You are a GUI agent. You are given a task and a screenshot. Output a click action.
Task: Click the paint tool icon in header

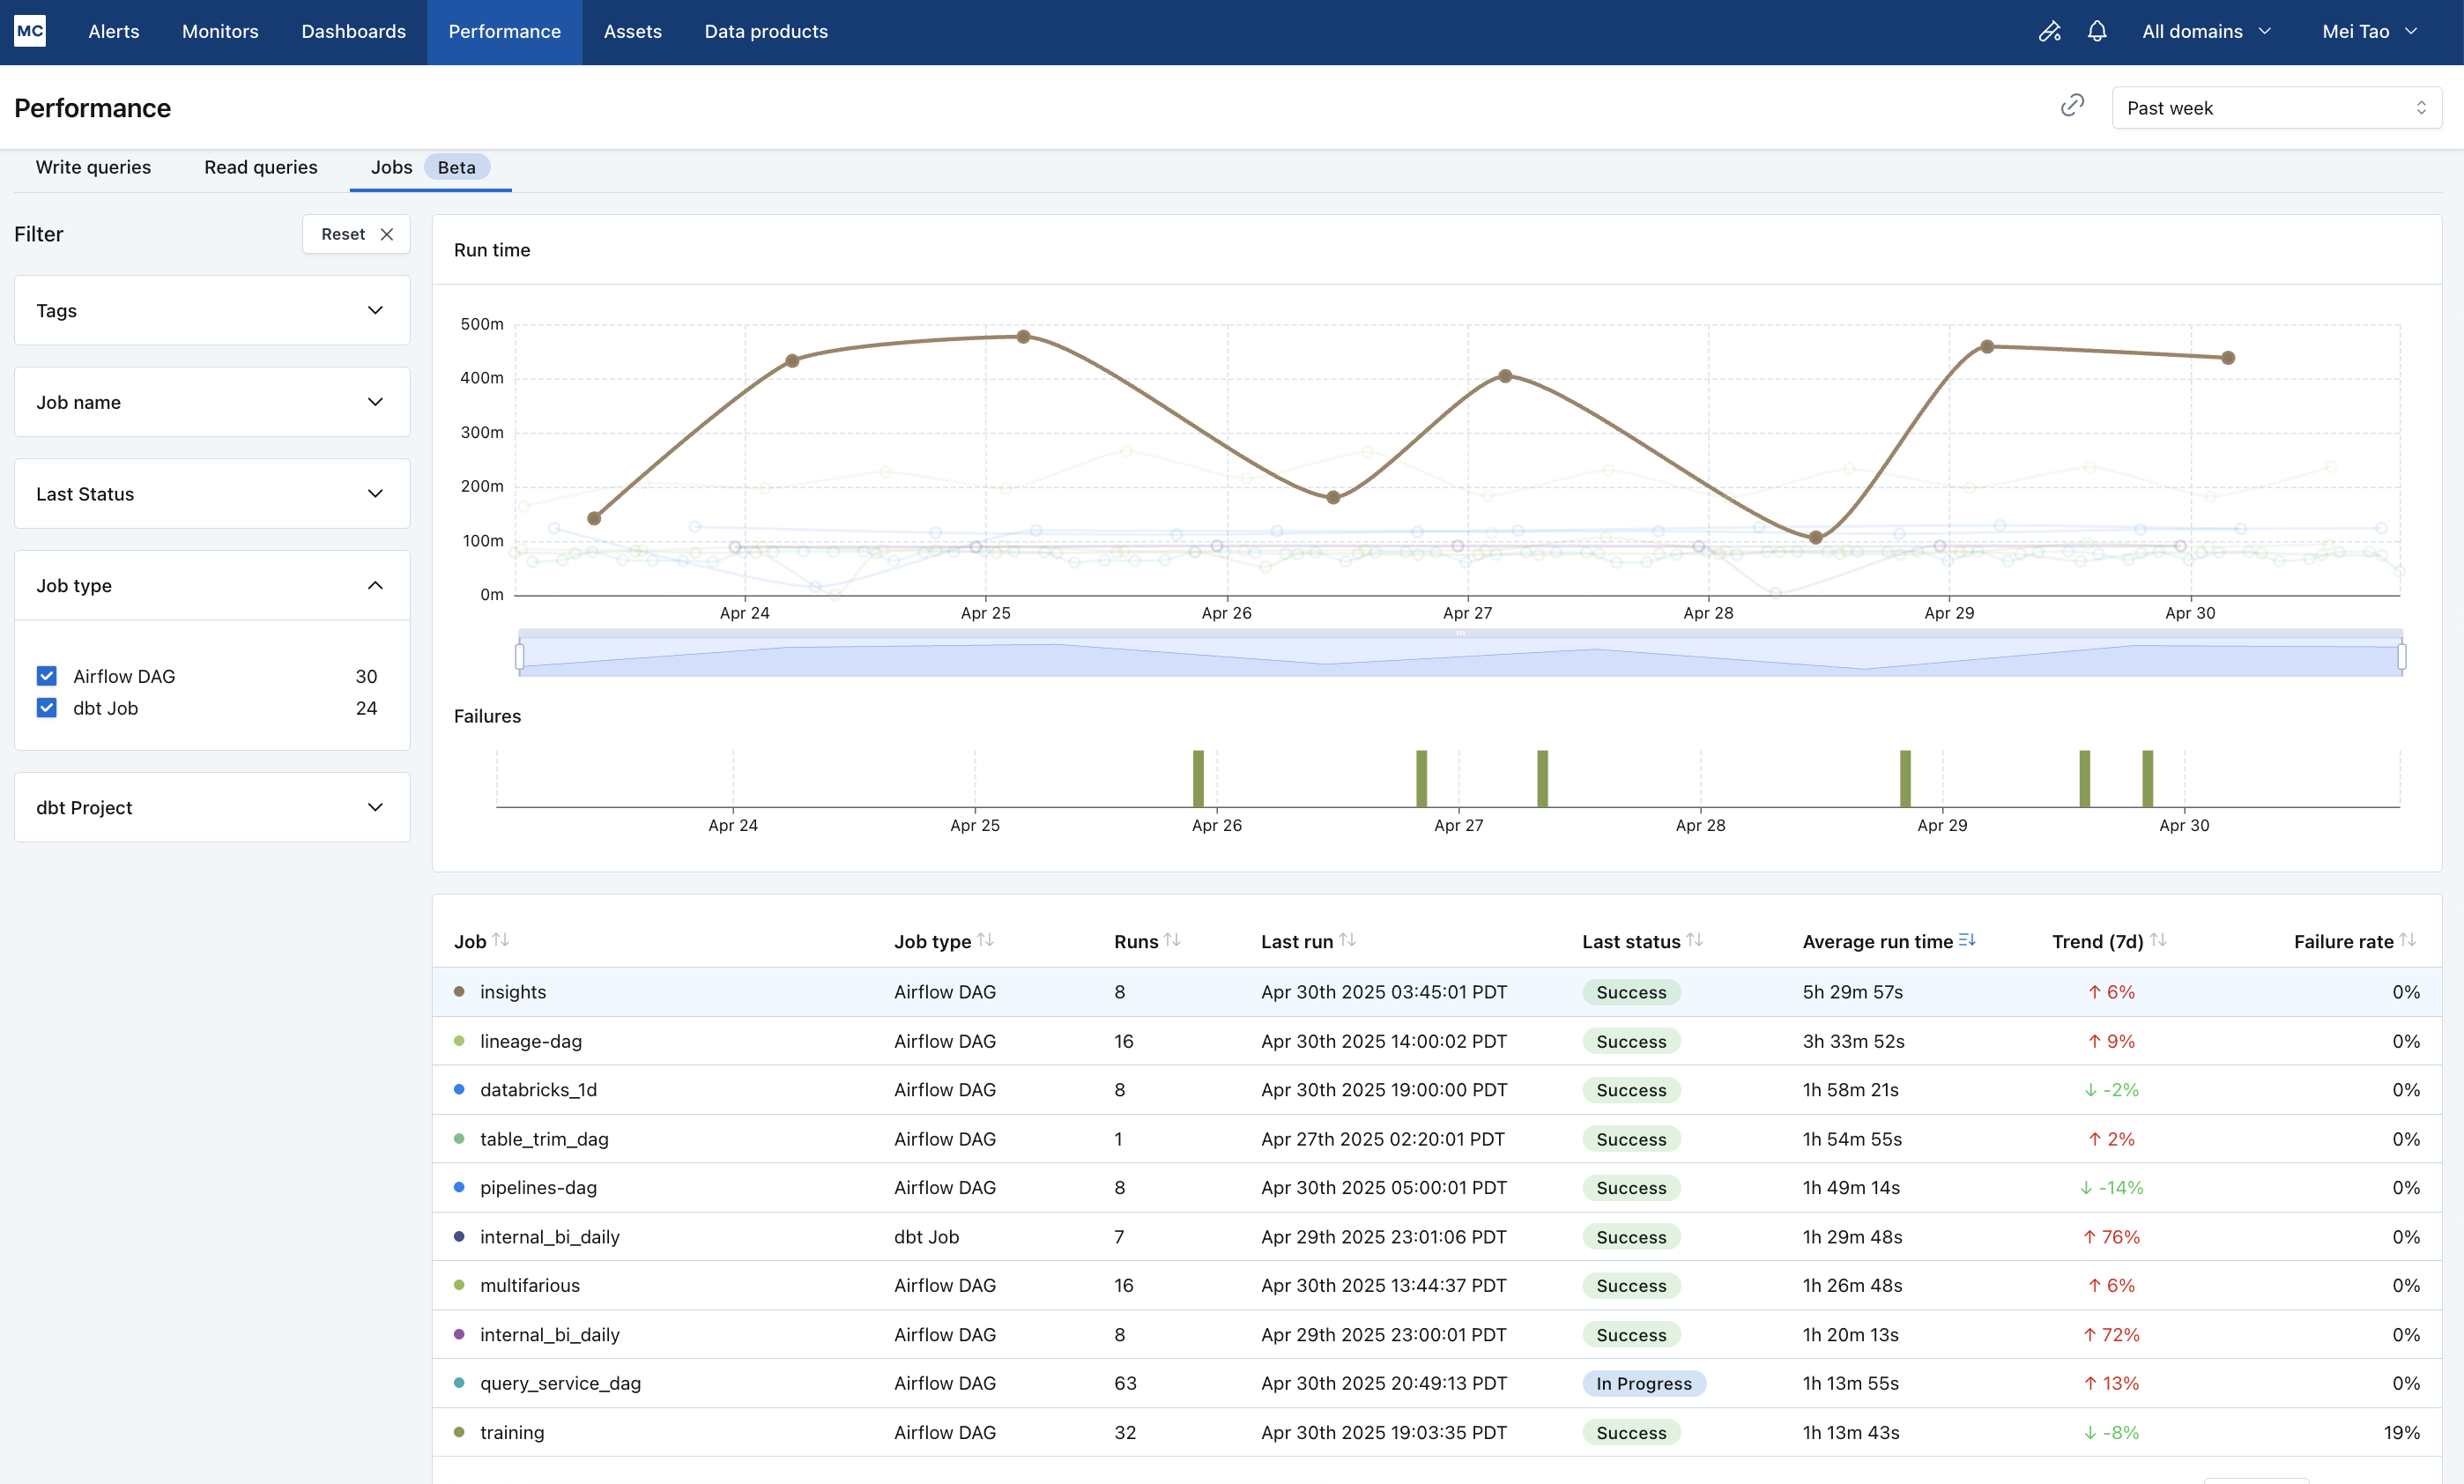(x=2049, y=31)
